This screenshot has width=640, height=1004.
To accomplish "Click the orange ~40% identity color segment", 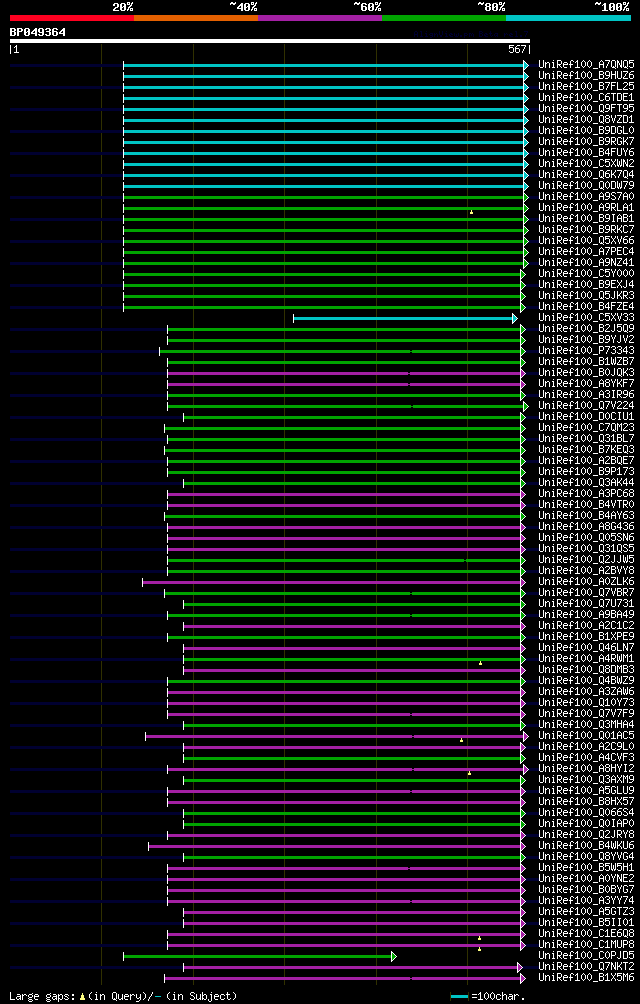I will click(x=196, y=18).
